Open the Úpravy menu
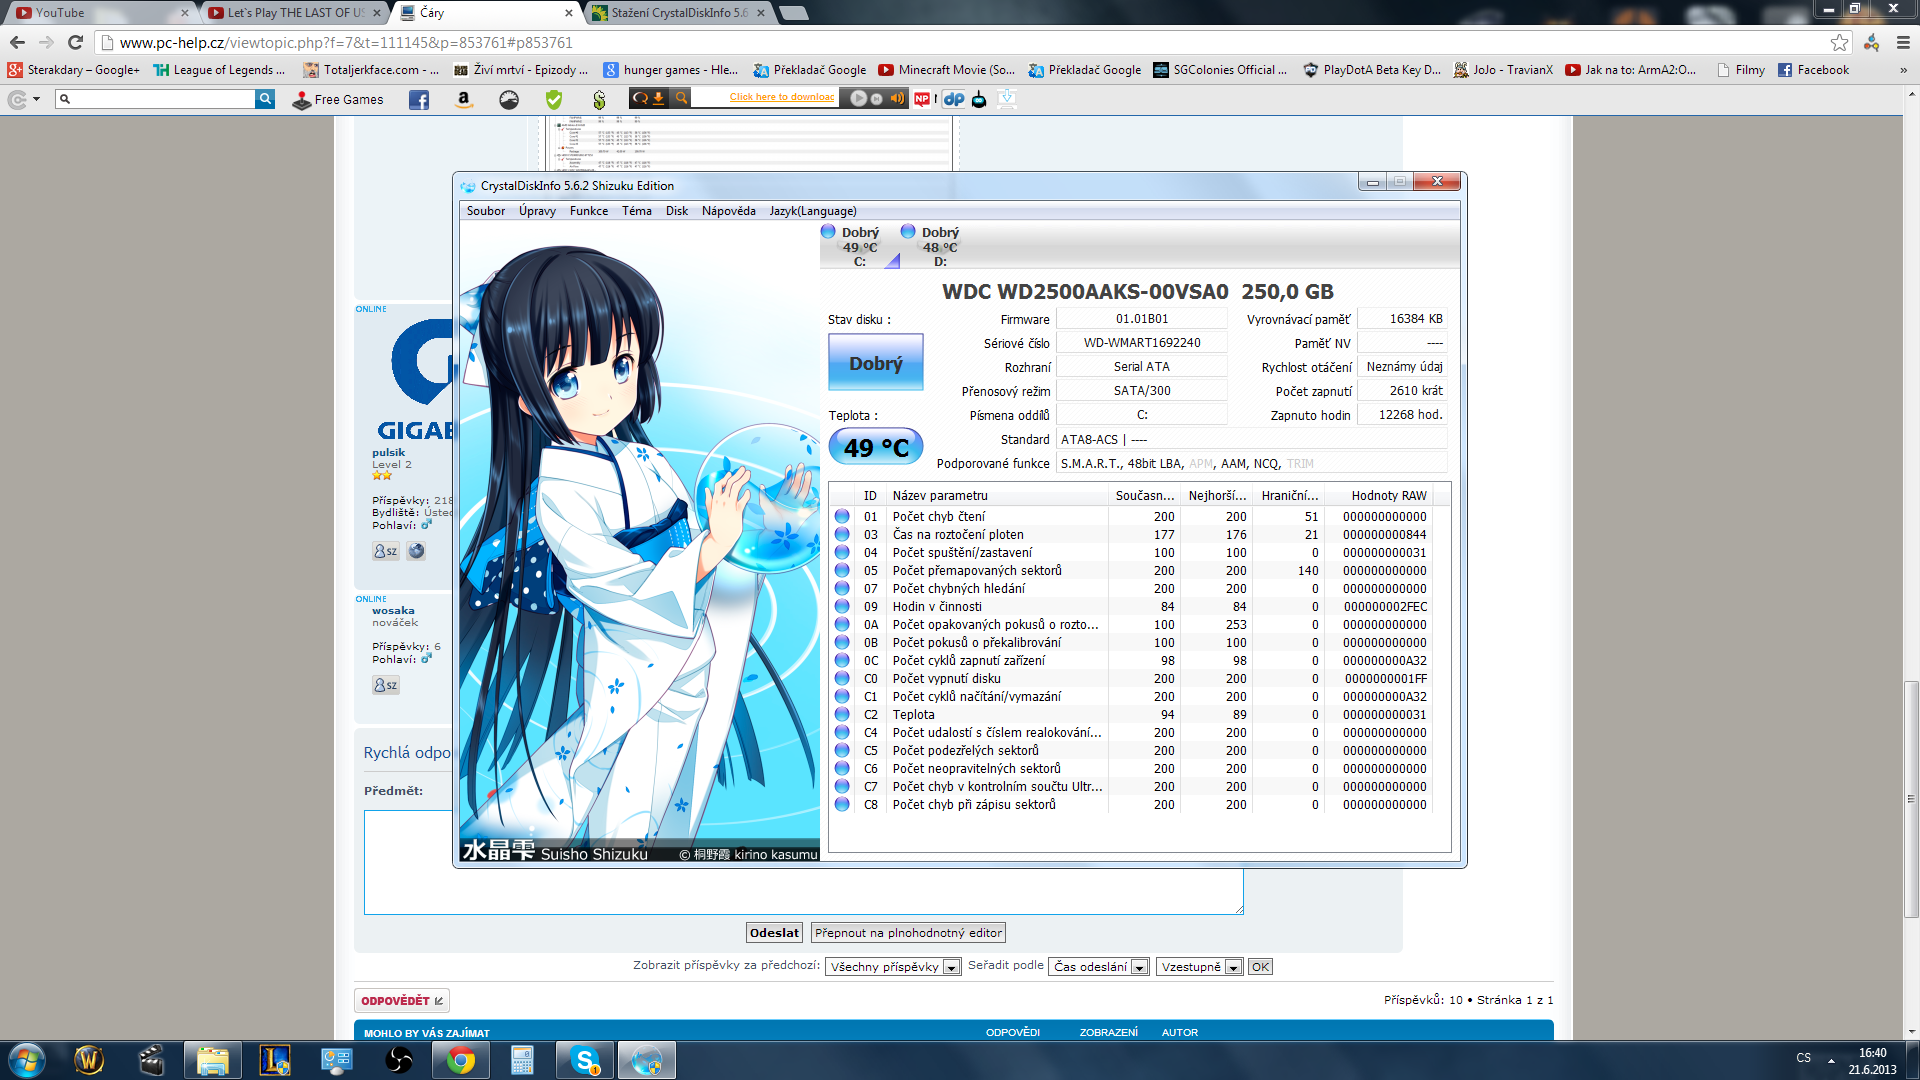The image size is (1920, 1080). tap(537, 211)
